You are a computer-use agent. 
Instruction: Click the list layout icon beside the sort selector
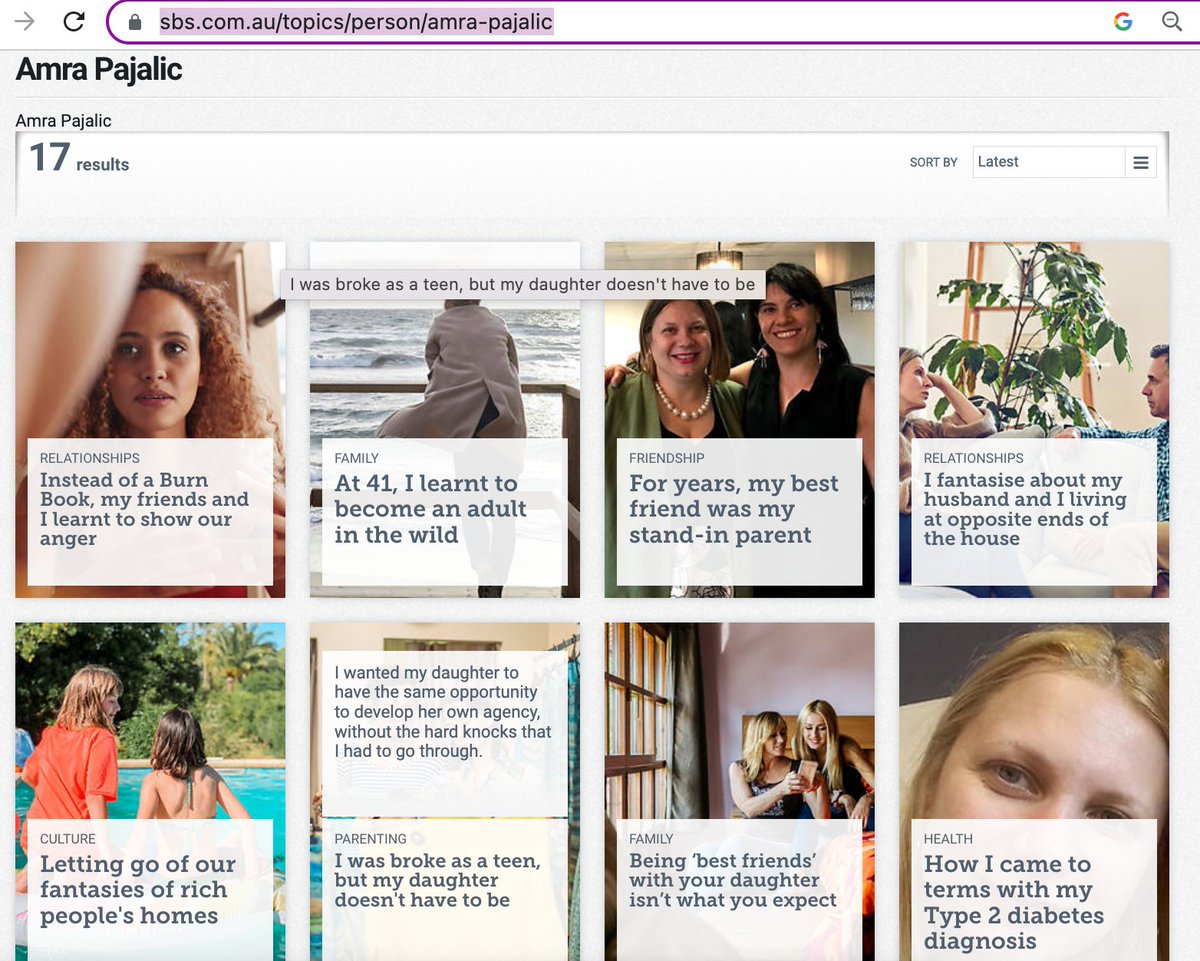tap(1141, 161)
